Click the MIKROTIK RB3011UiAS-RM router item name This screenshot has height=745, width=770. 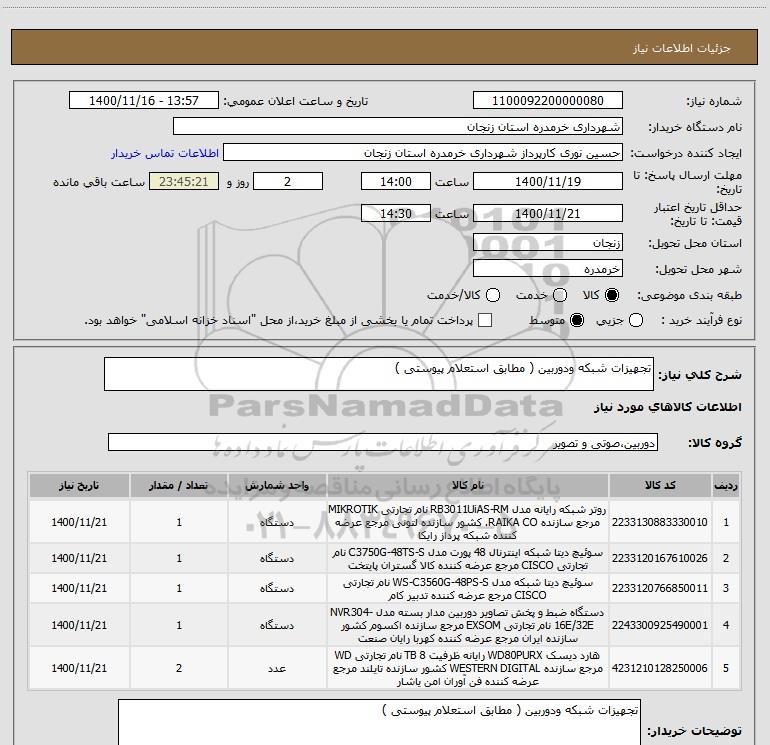(x=468, y=522)
